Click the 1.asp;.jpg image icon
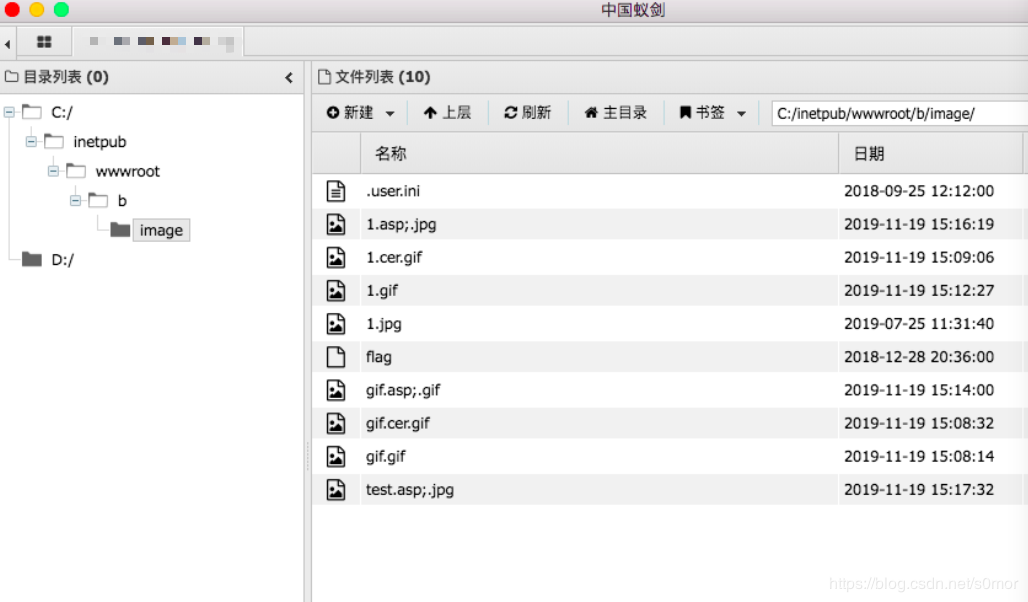This screenshot has width=1028, height=602. (x=336, y=224)
